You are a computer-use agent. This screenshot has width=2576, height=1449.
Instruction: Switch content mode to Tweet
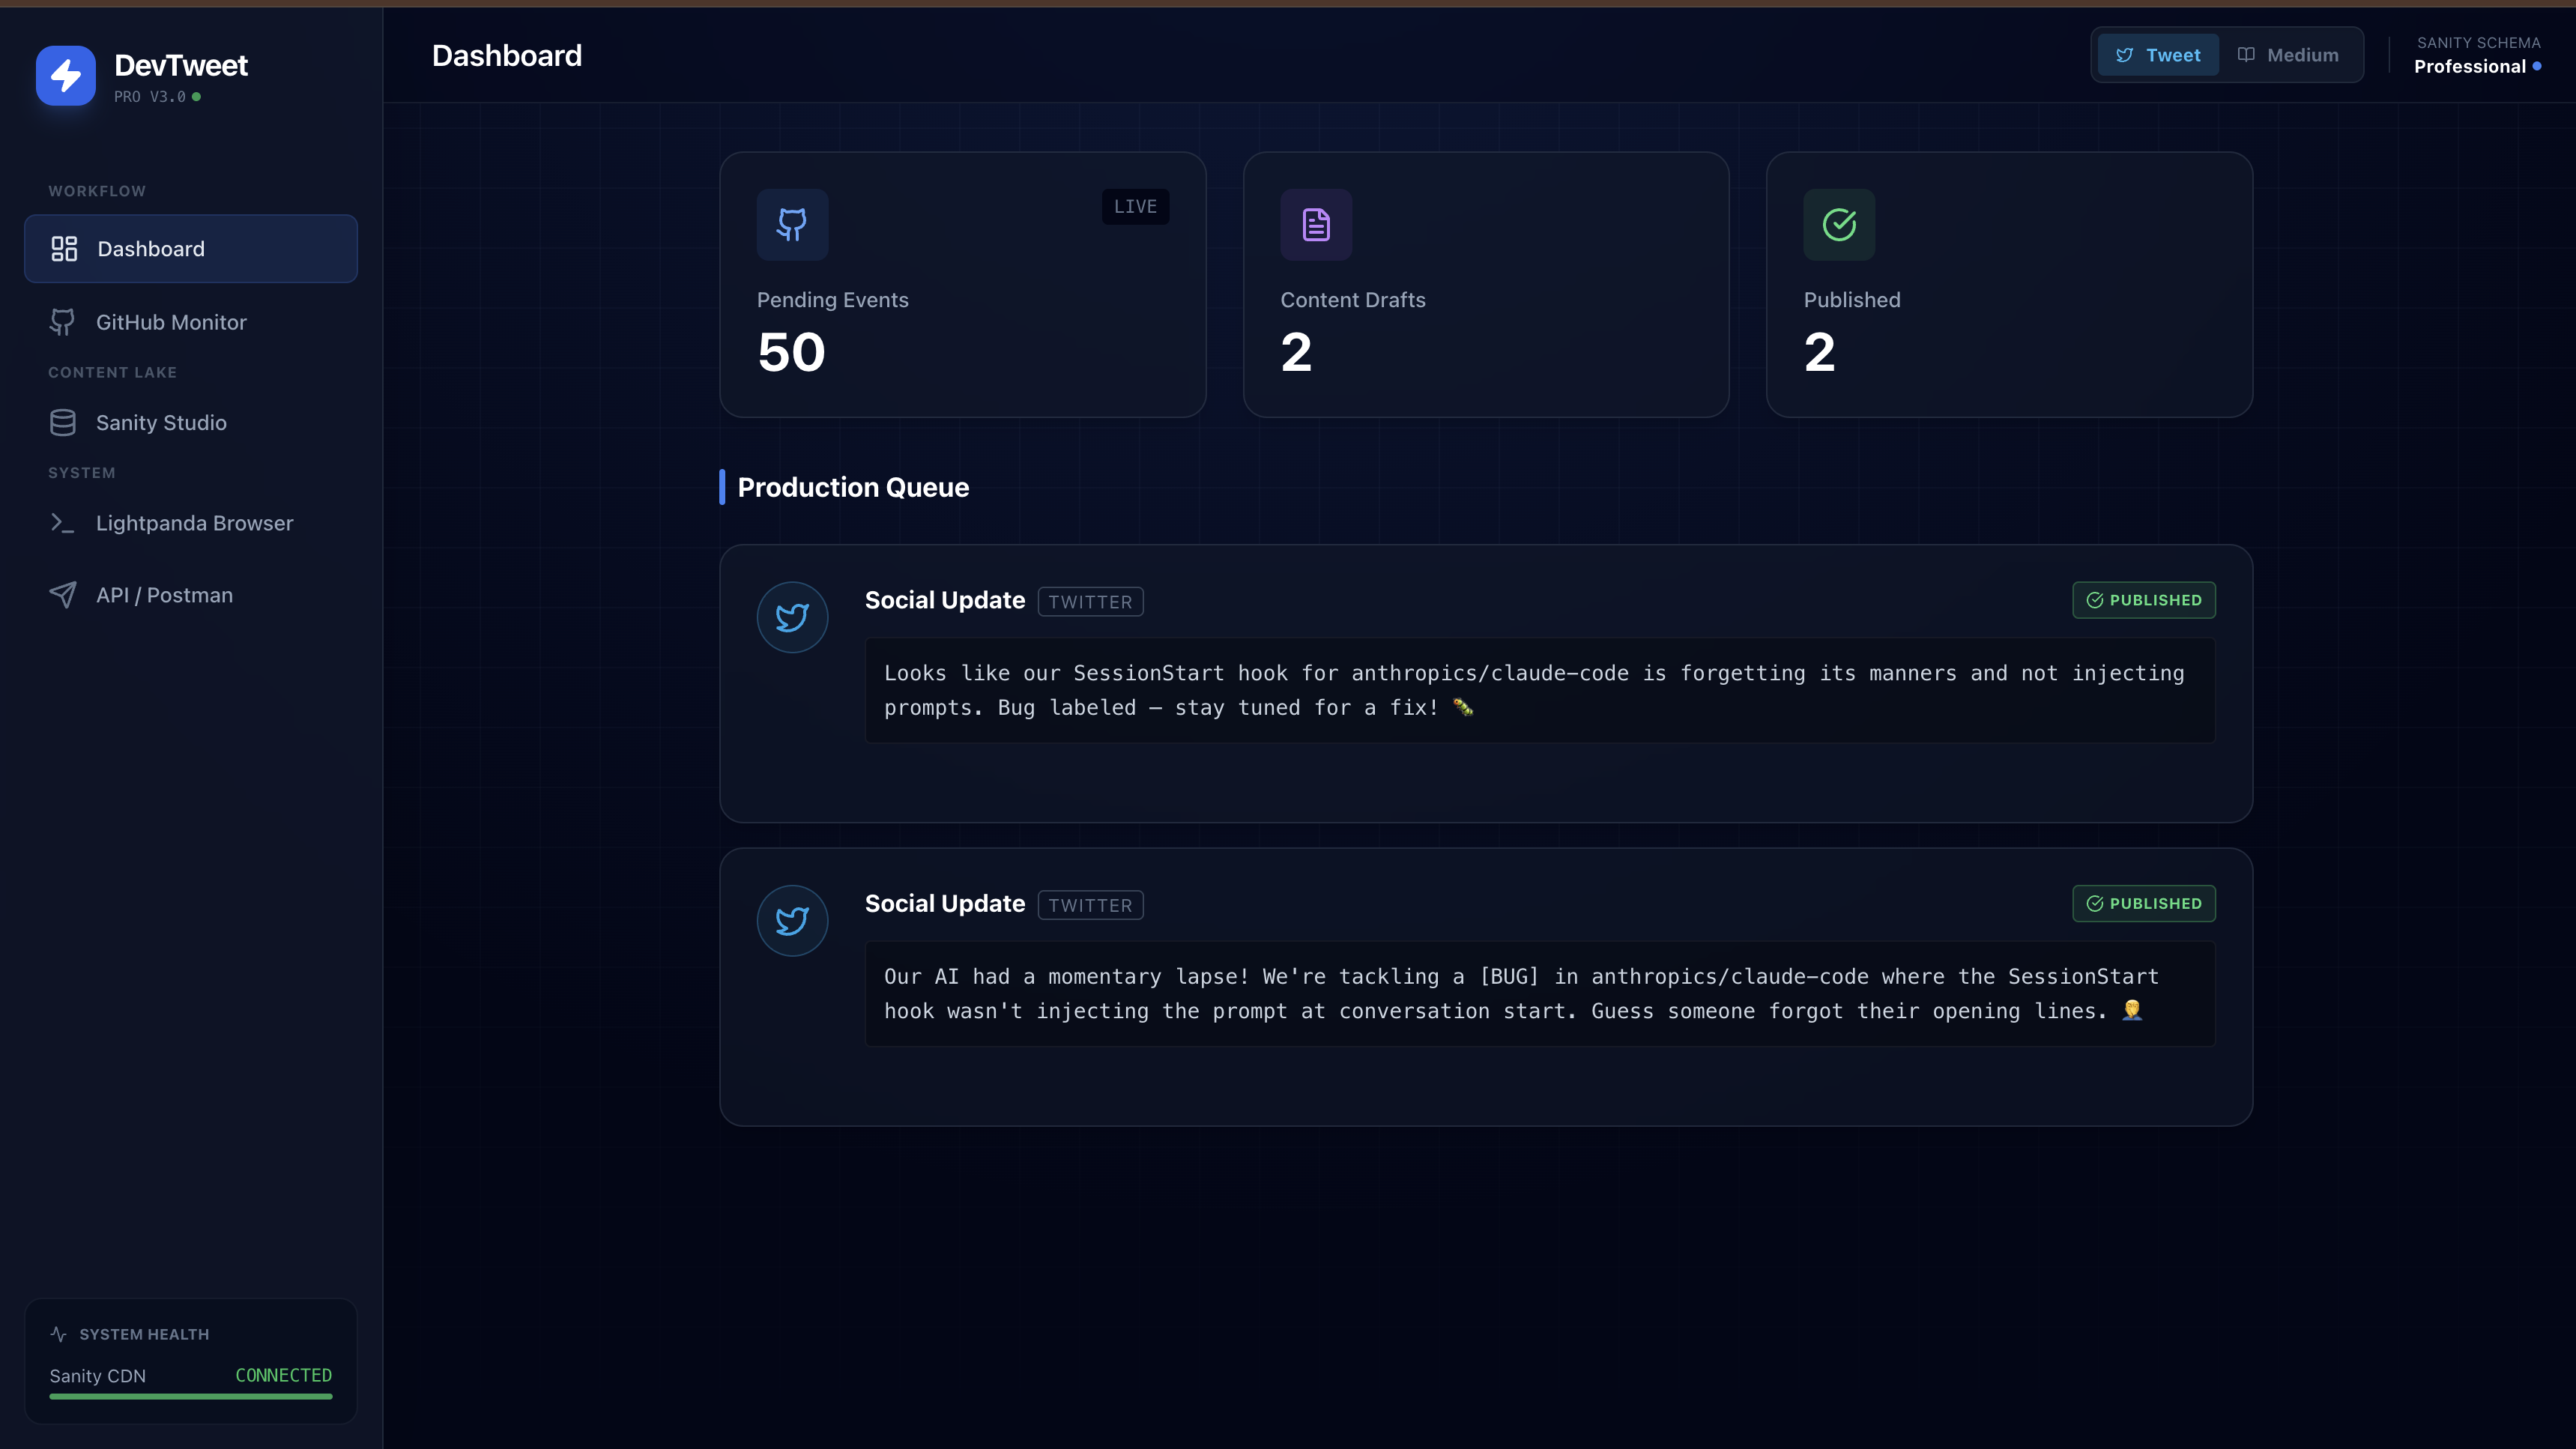[2158, 55]
